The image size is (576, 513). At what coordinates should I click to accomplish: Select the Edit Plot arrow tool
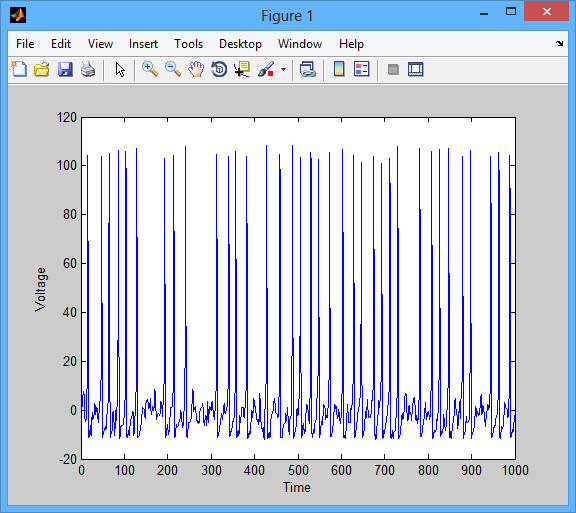120,69
